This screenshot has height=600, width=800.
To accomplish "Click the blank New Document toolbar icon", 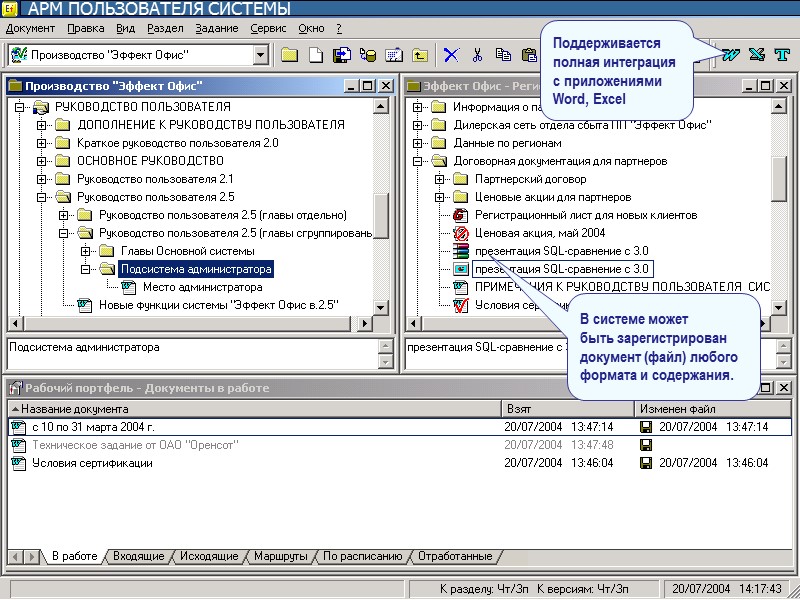I will click(316, 55).
